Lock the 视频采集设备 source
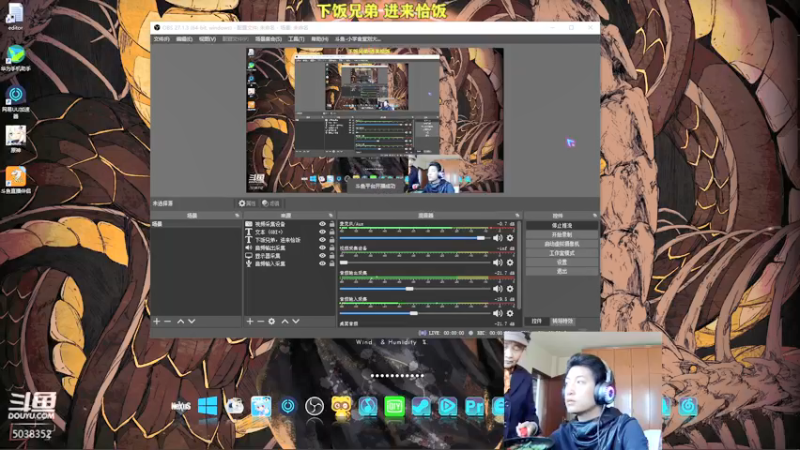This screenshot has width=800, height=450. (332, 224)
